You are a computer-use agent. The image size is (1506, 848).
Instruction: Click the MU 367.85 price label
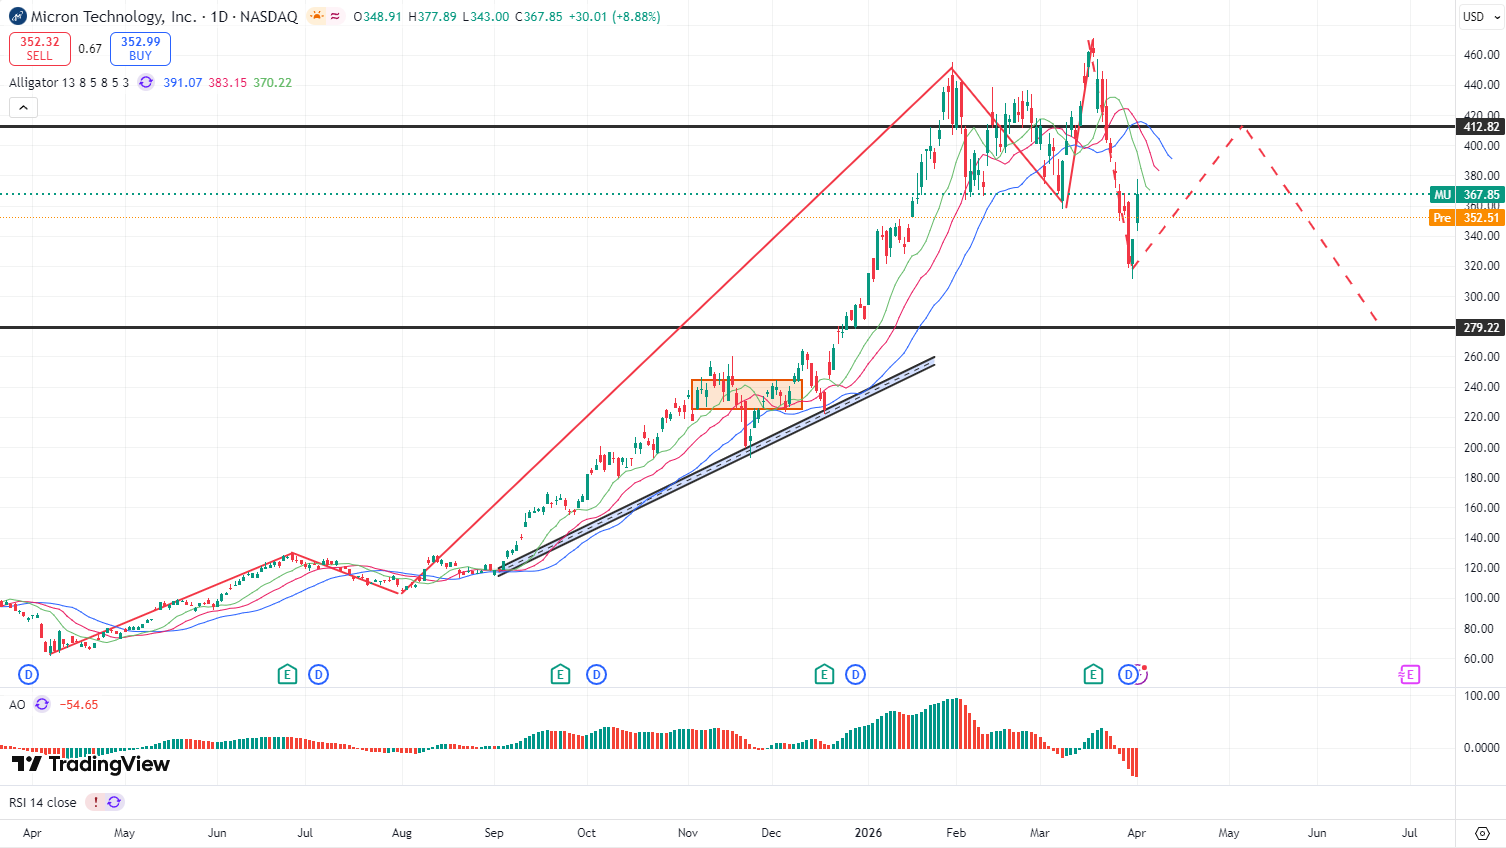coord(1467,195)
